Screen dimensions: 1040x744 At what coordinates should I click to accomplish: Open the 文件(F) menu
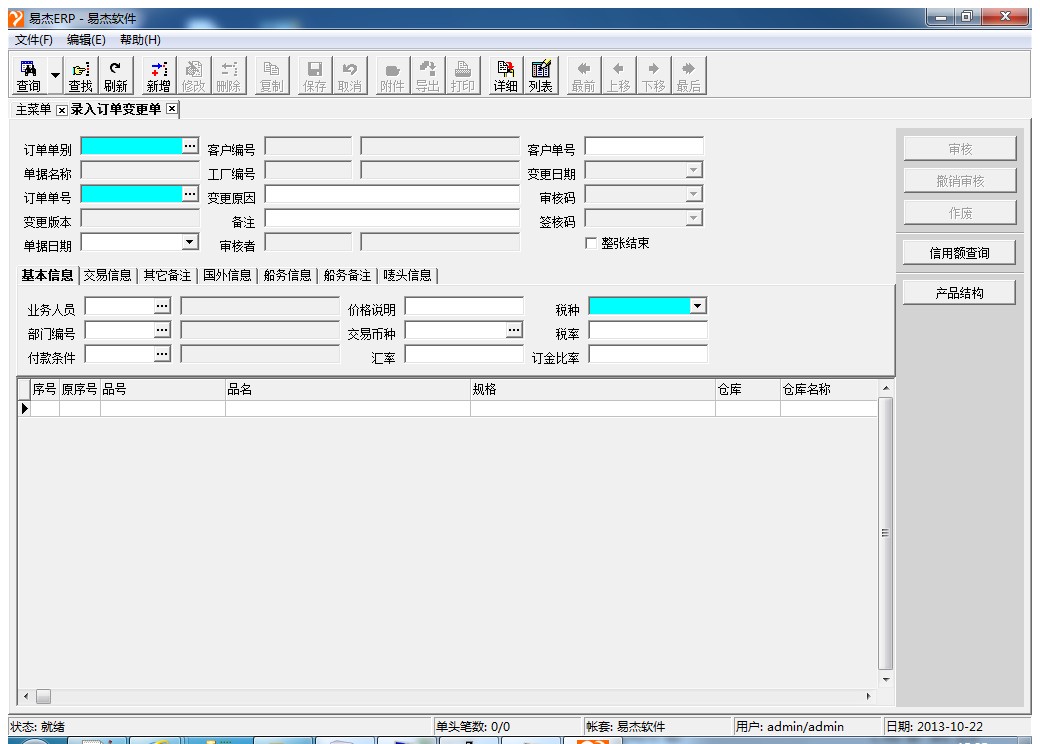tap(34, 39)
